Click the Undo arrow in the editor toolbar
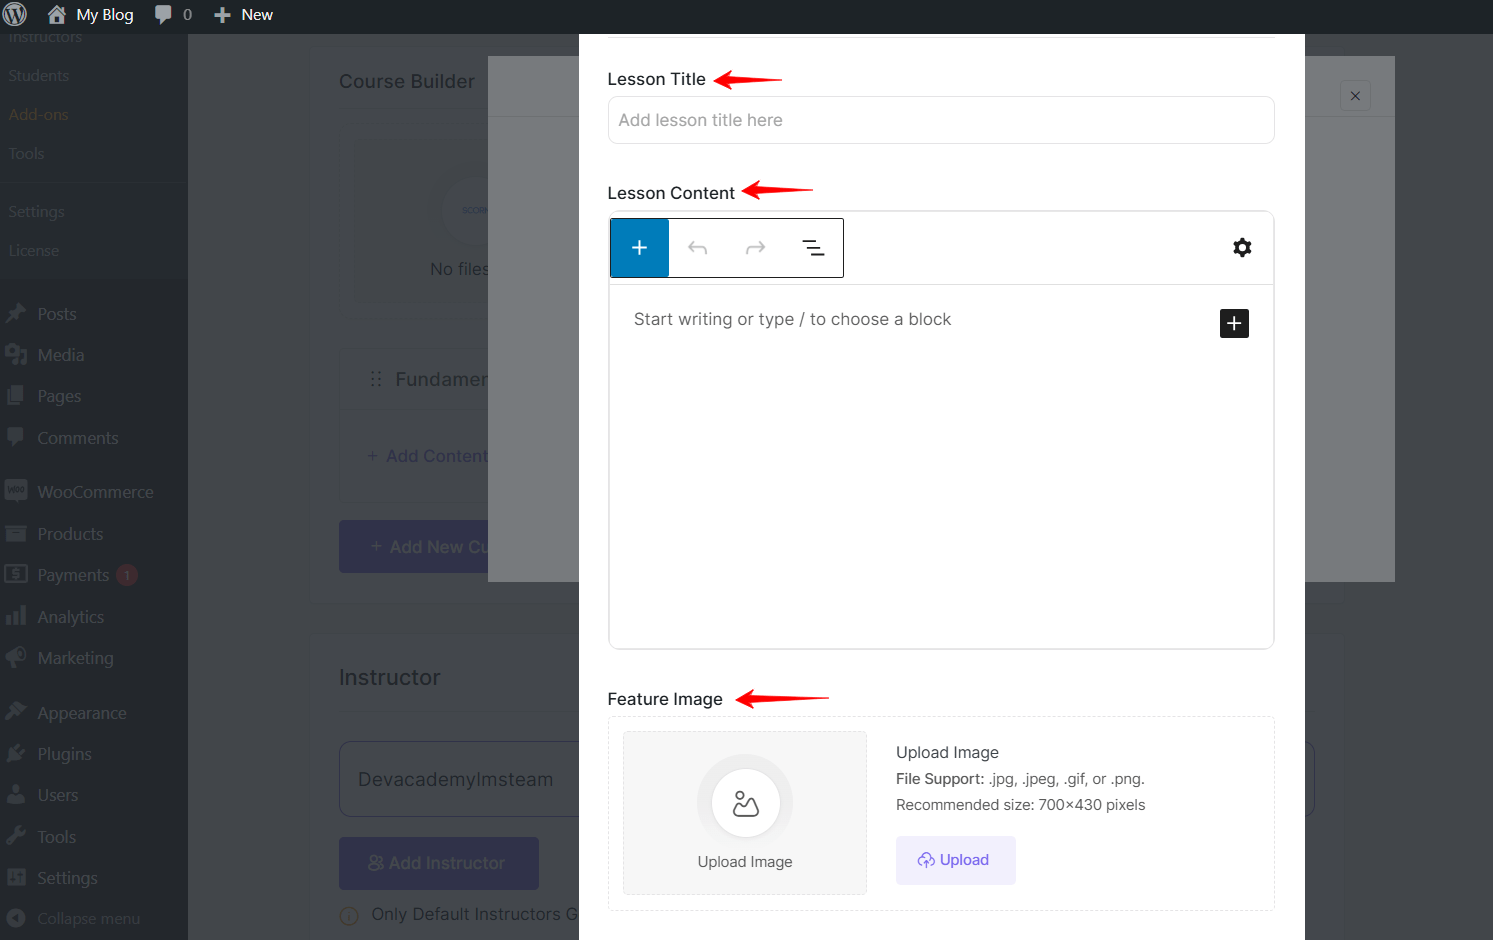The image size is (1493, 940). (697, 247)
